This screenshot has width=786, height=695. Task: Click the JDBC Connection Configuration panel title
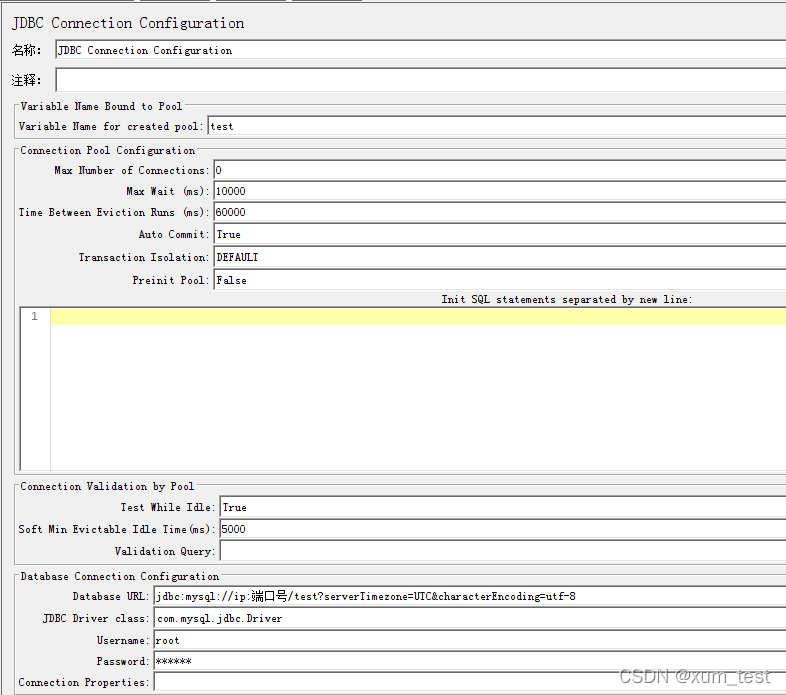[x=128, y=23]
